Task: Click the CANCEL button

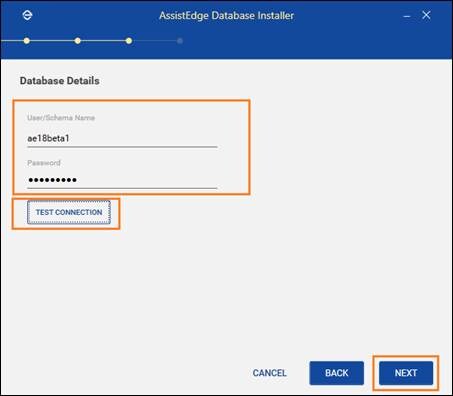Action: coord(269,373)
